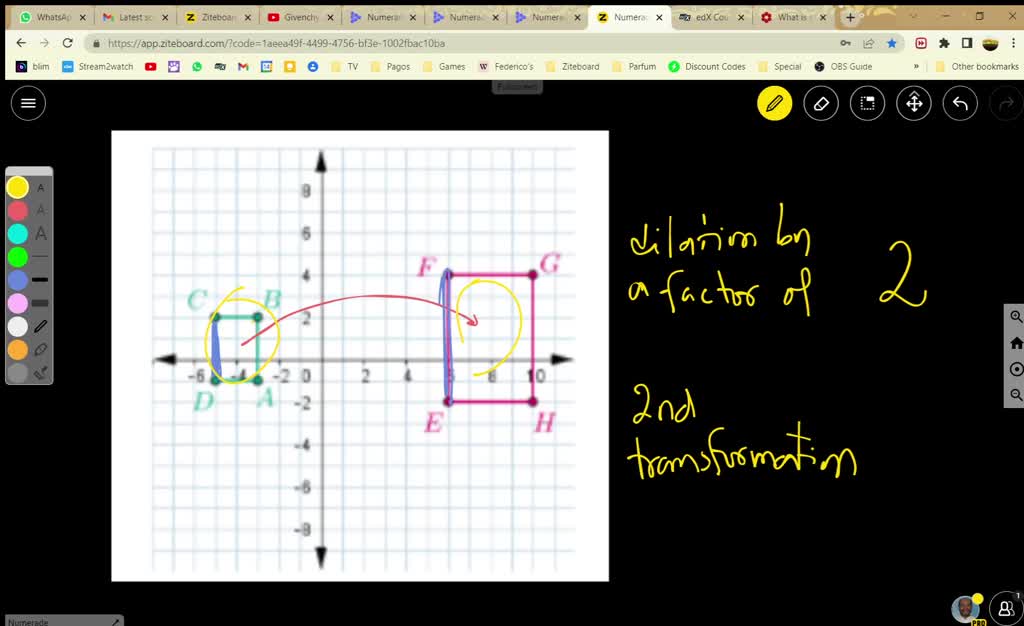Select the thin line width option

(38, 258)
